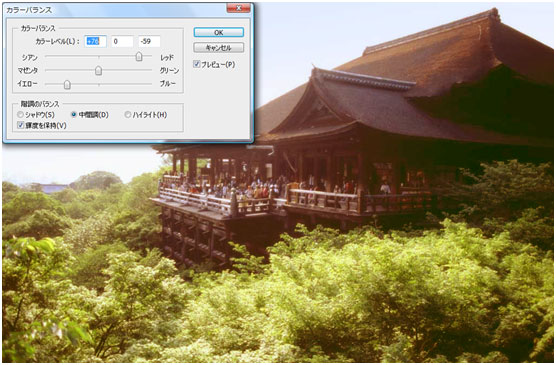This screenshot has width=556, height=365.
Task: Click the Cyan–Red slider handle
Action: pos(139,56)
